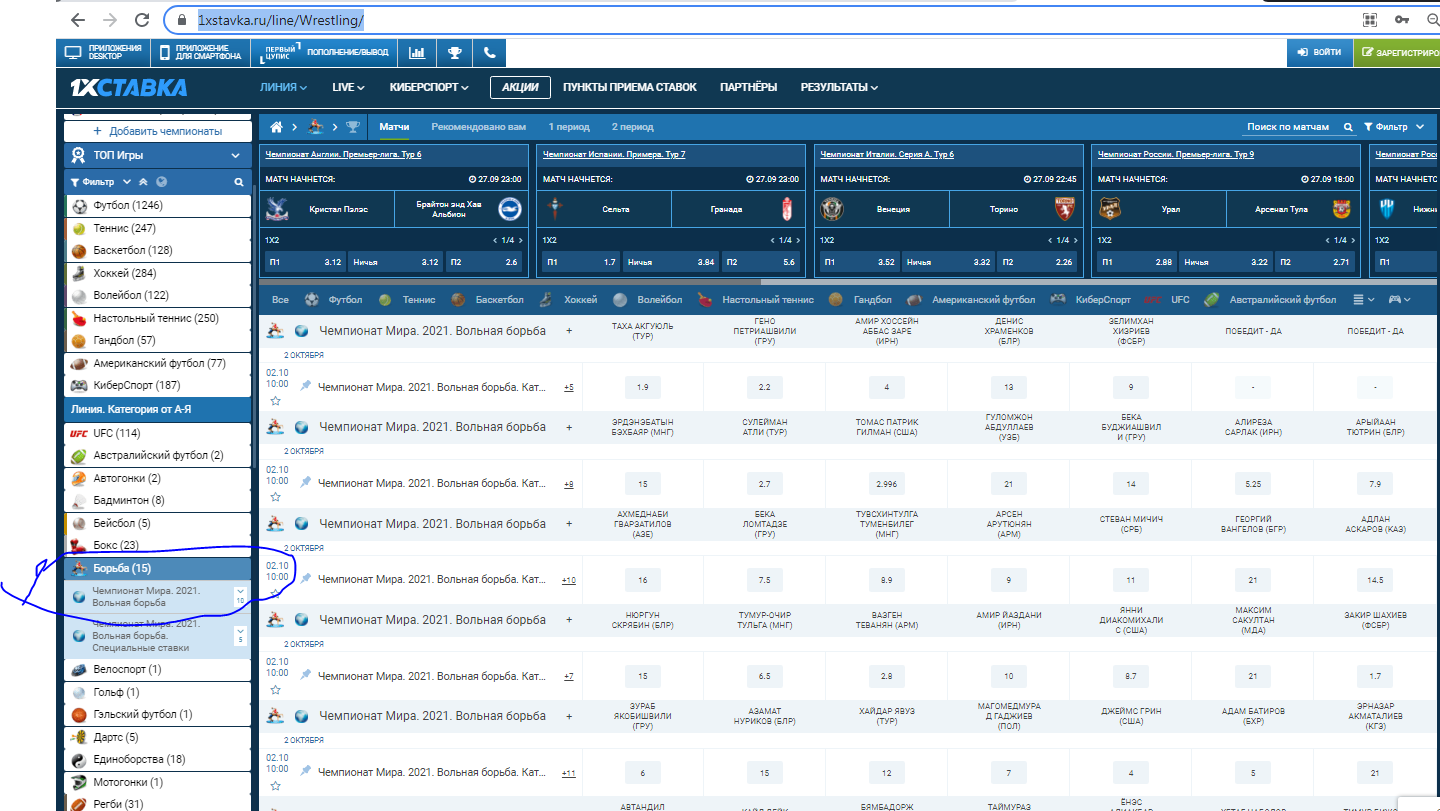Open the desktop applications monitor icon

(x=72, y=53)
